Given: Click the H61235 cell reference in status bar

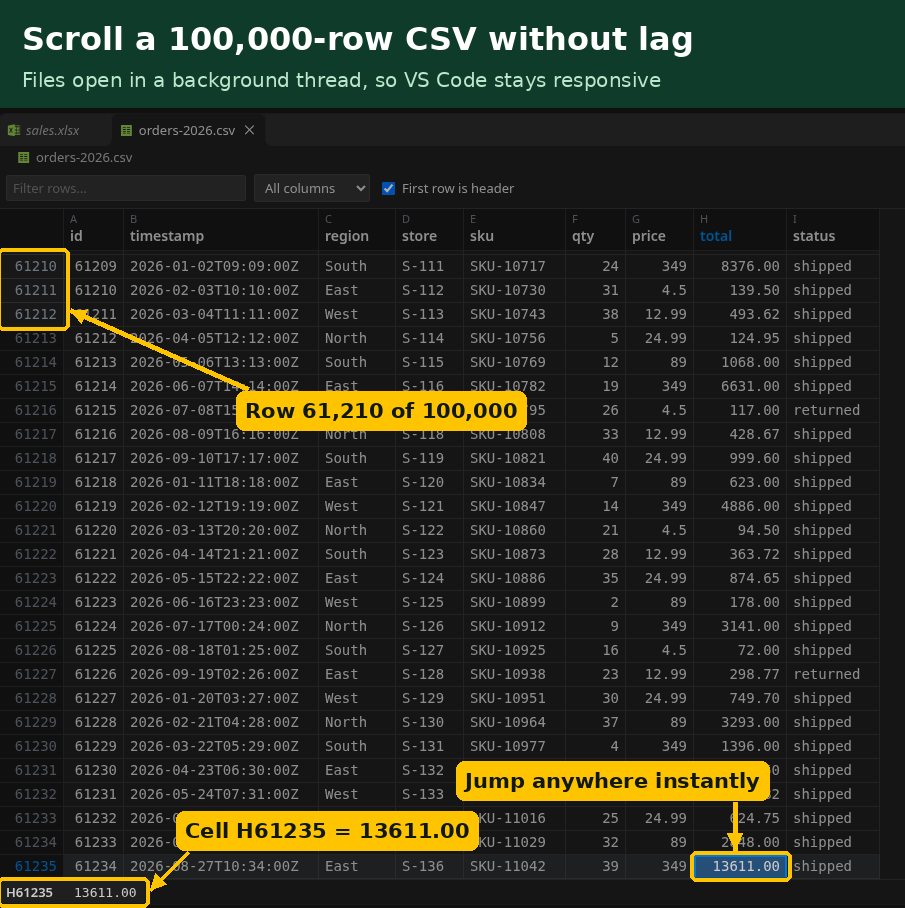Looking at the screenshot, I should [30, 893].
